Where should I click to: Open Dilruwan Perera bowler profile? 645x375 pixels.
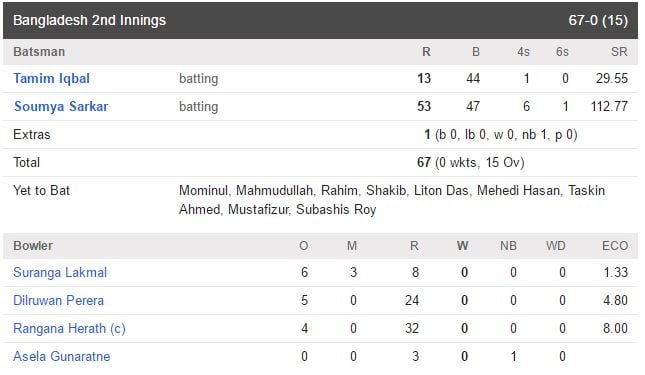pyautogui.click(x=58, y=300)
